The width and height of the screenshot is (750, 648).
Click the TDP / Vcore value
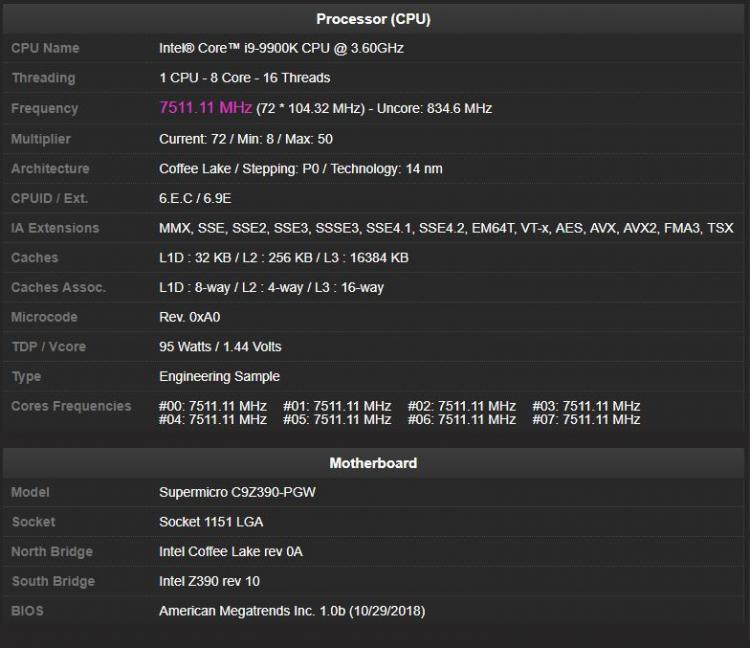pyautogui.click(x=220, y=347)
